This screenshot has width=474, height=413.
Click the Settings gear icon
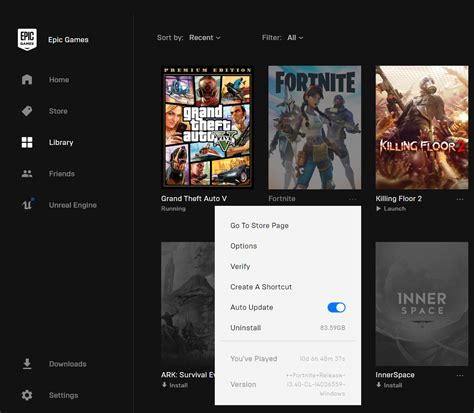click(x=27, y=395)
